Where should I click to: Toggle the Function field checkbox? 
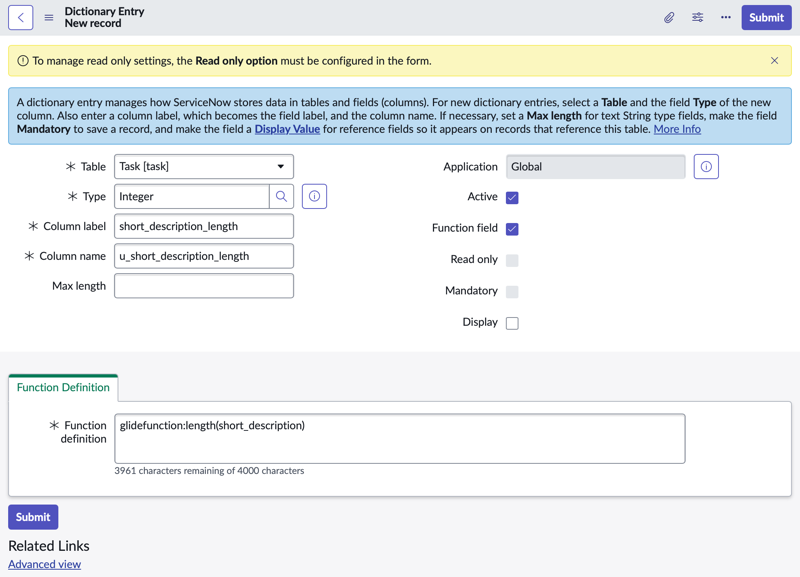pos(512,229)
